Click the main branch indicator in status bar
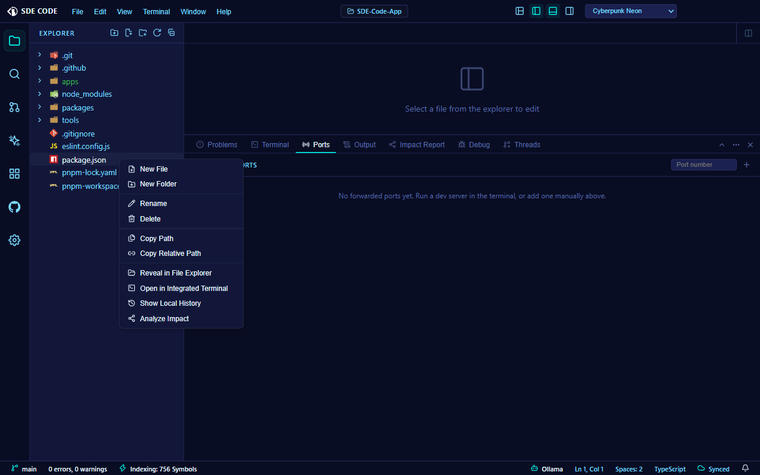Viewport: 760px width, 475px height. [x=24, y=469]
